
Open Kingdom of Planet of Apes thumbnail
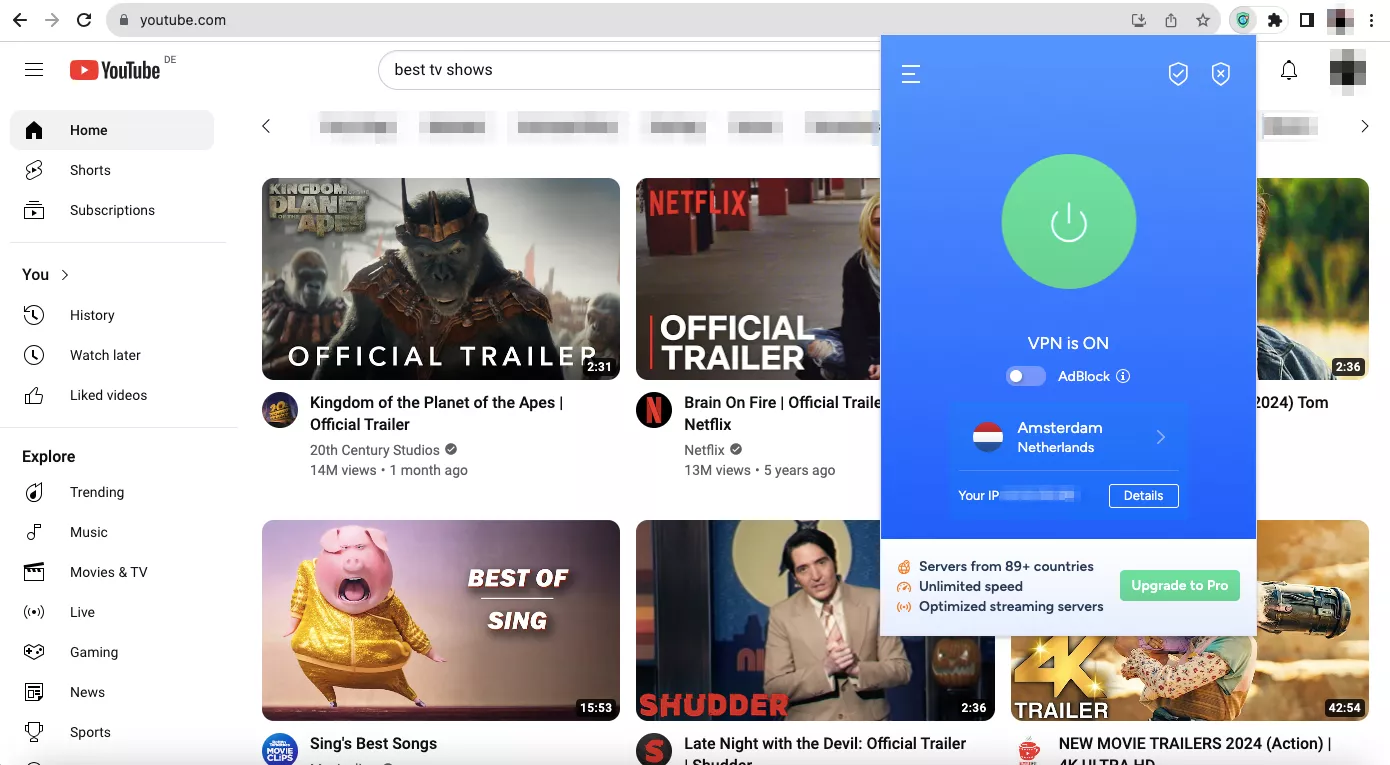coord(440,279)
